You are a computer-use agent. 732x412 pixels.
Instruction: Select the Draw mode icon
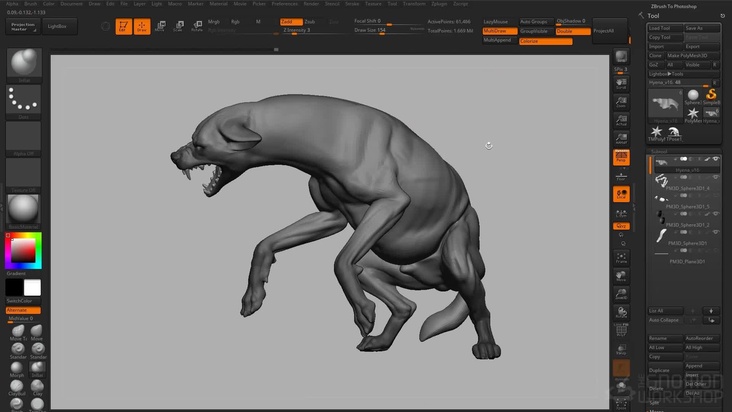pyautogui.click(x=142, y=26)
